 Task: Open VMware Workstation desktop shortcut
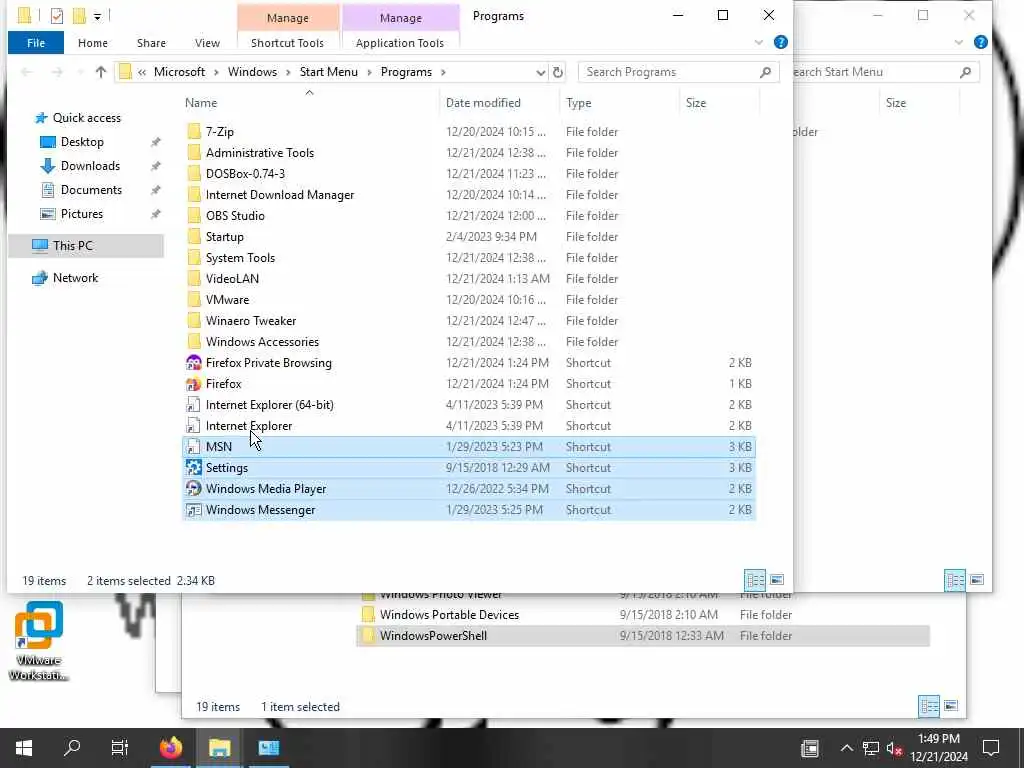click(x=39, y=641)
